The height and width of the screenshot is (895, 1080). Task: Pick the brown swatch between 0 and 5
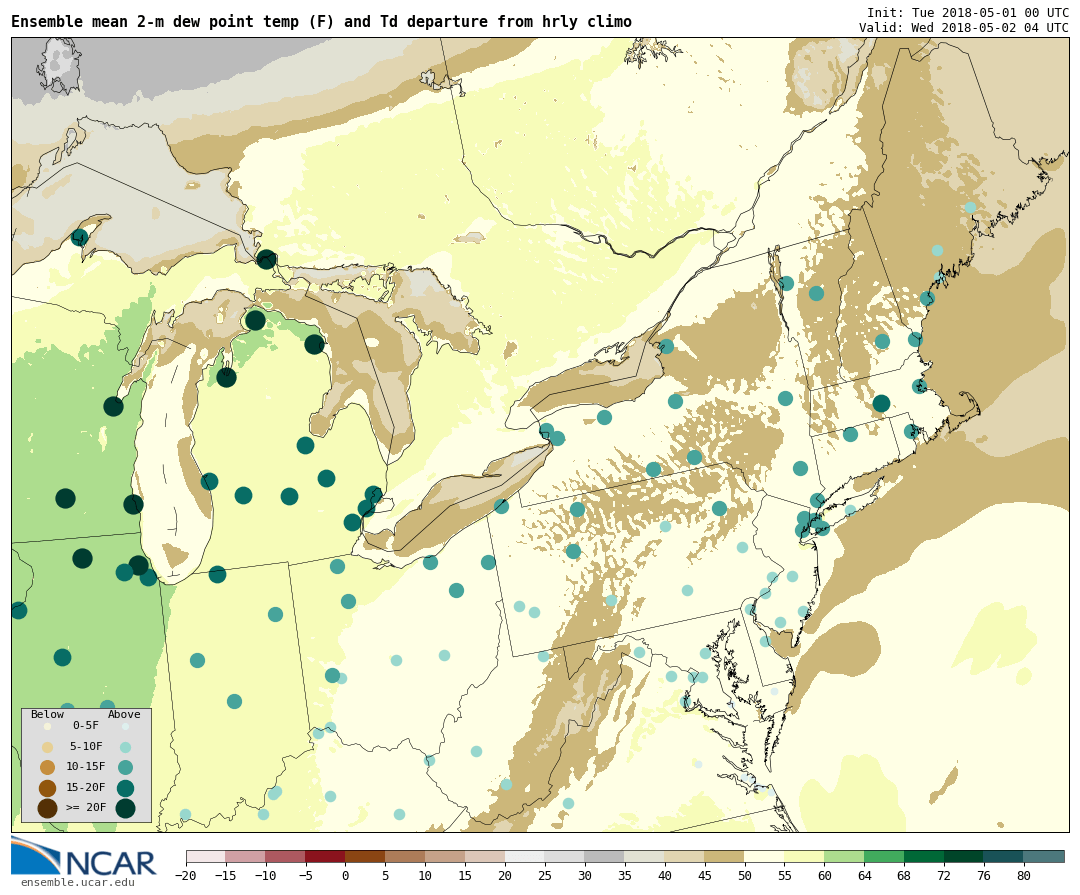click(x=365, y=856)
